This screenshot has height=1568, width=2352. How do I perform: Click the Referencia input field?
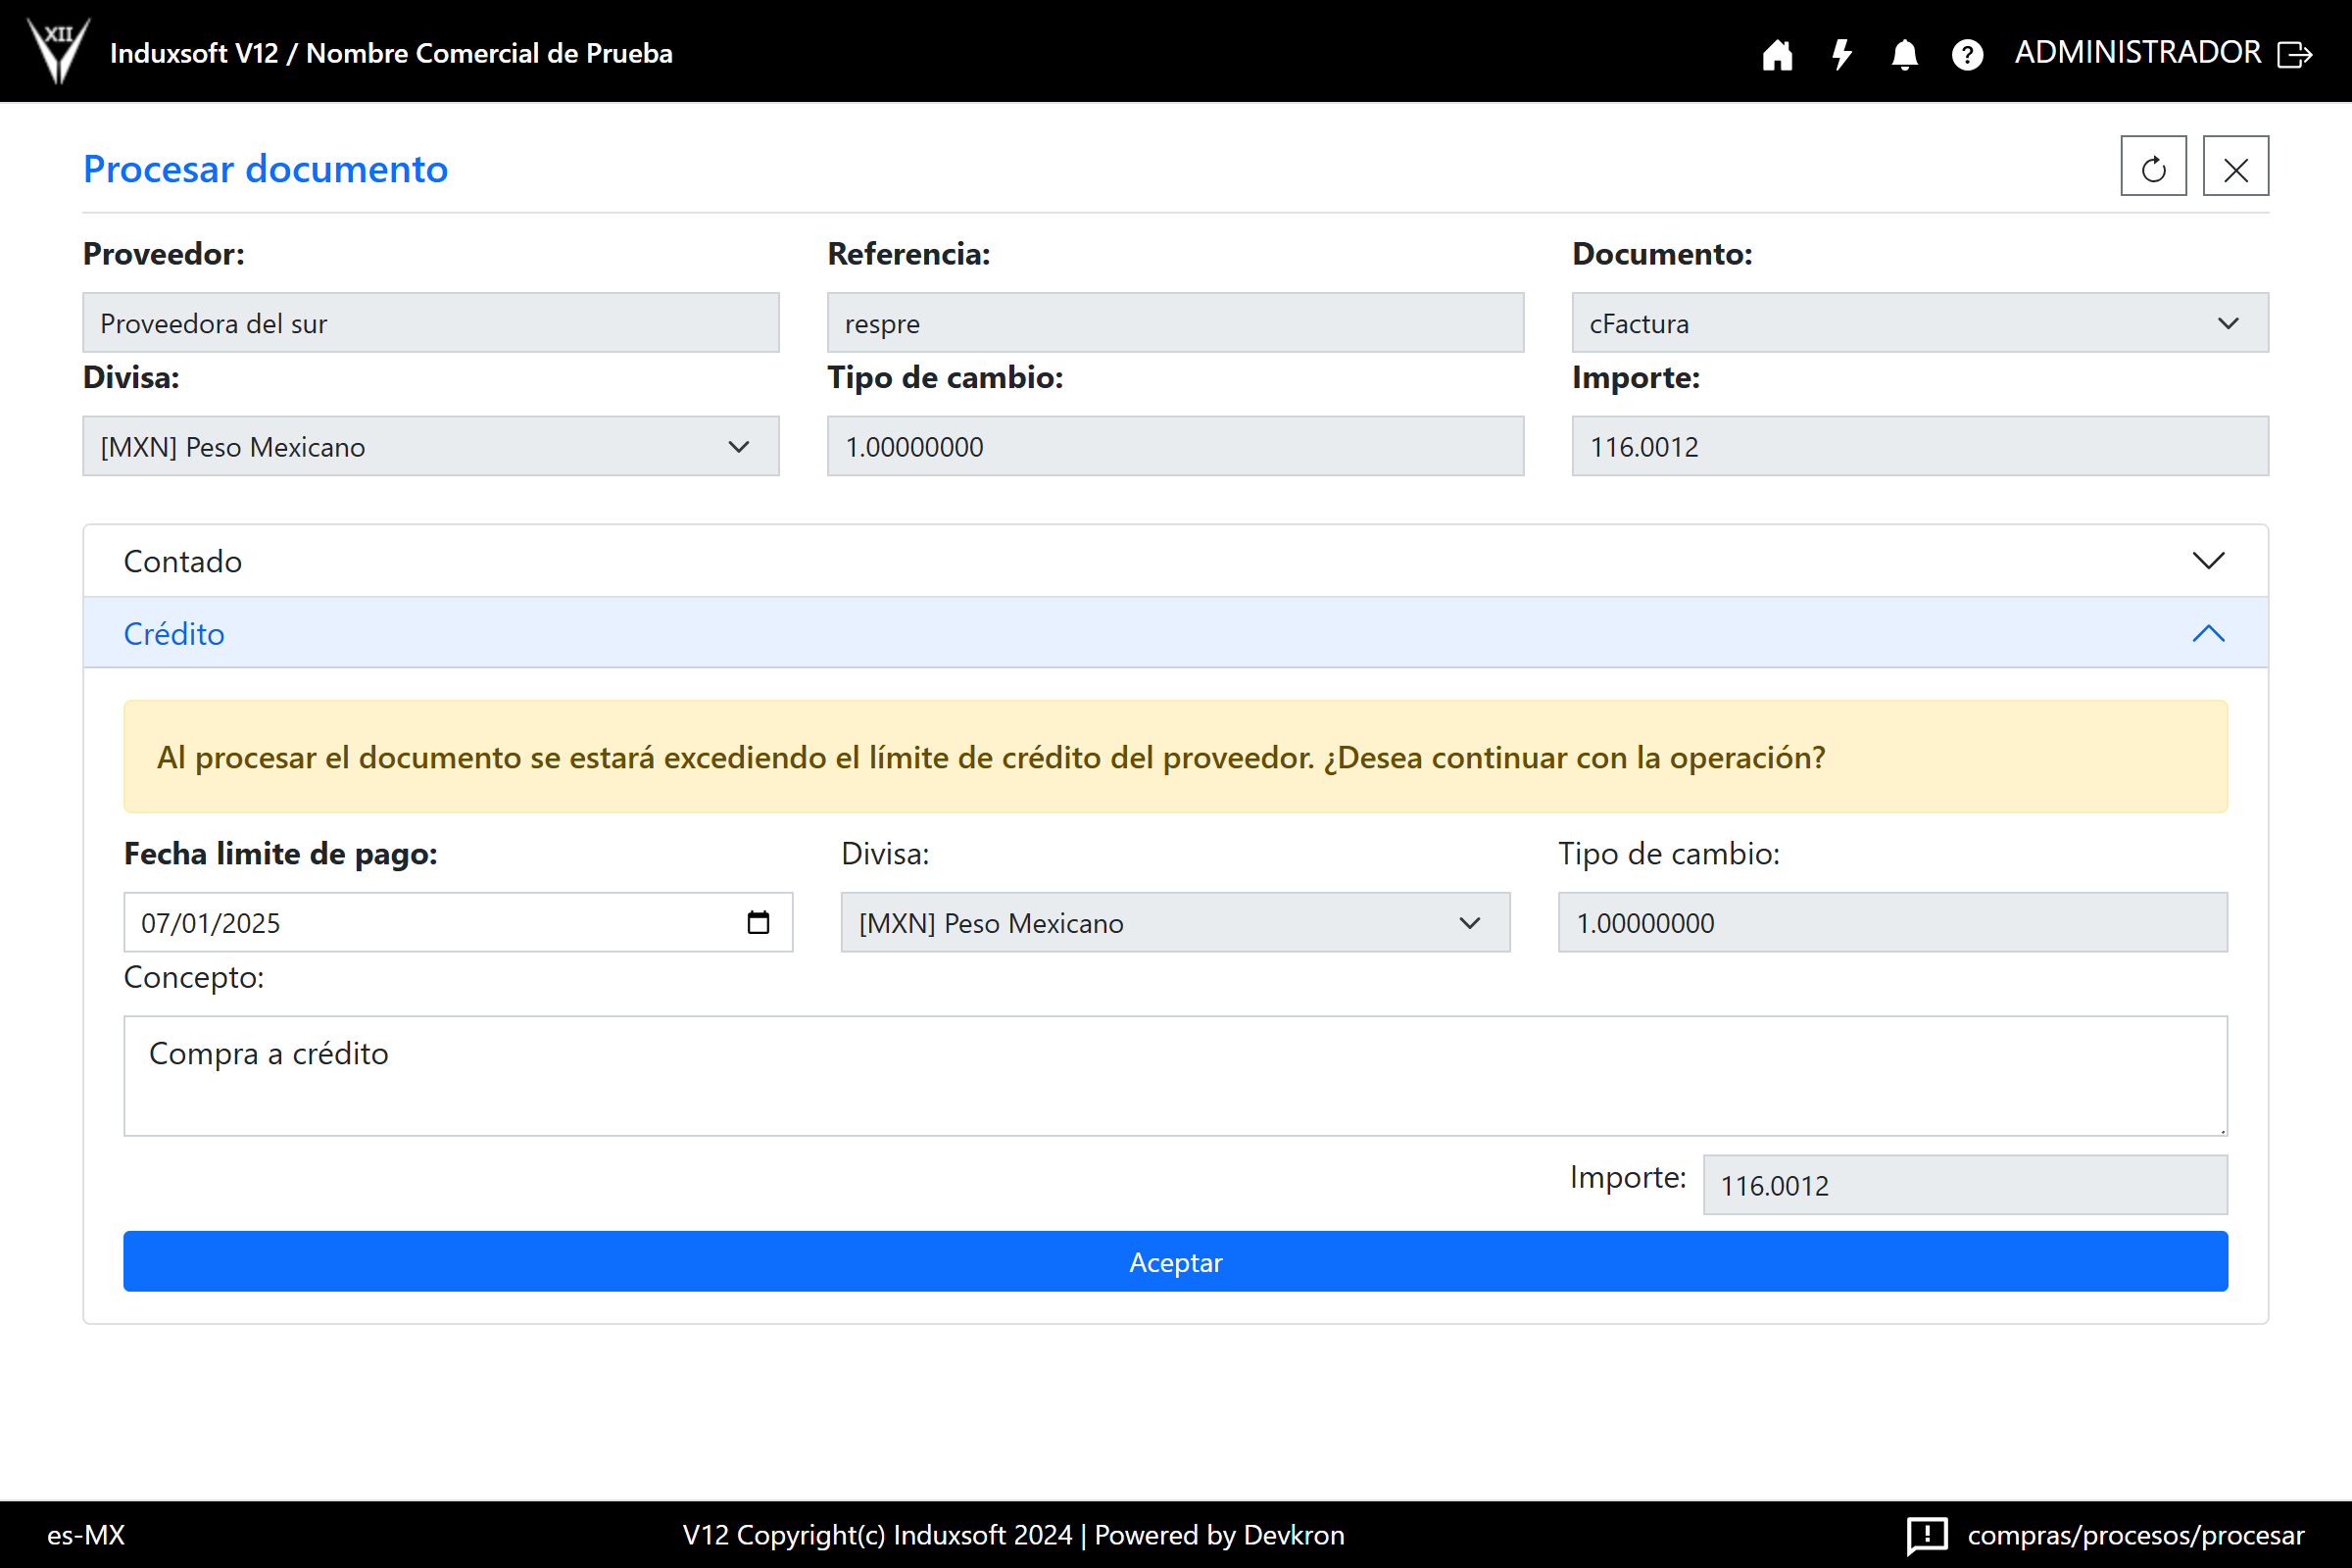pos(1174,323)
